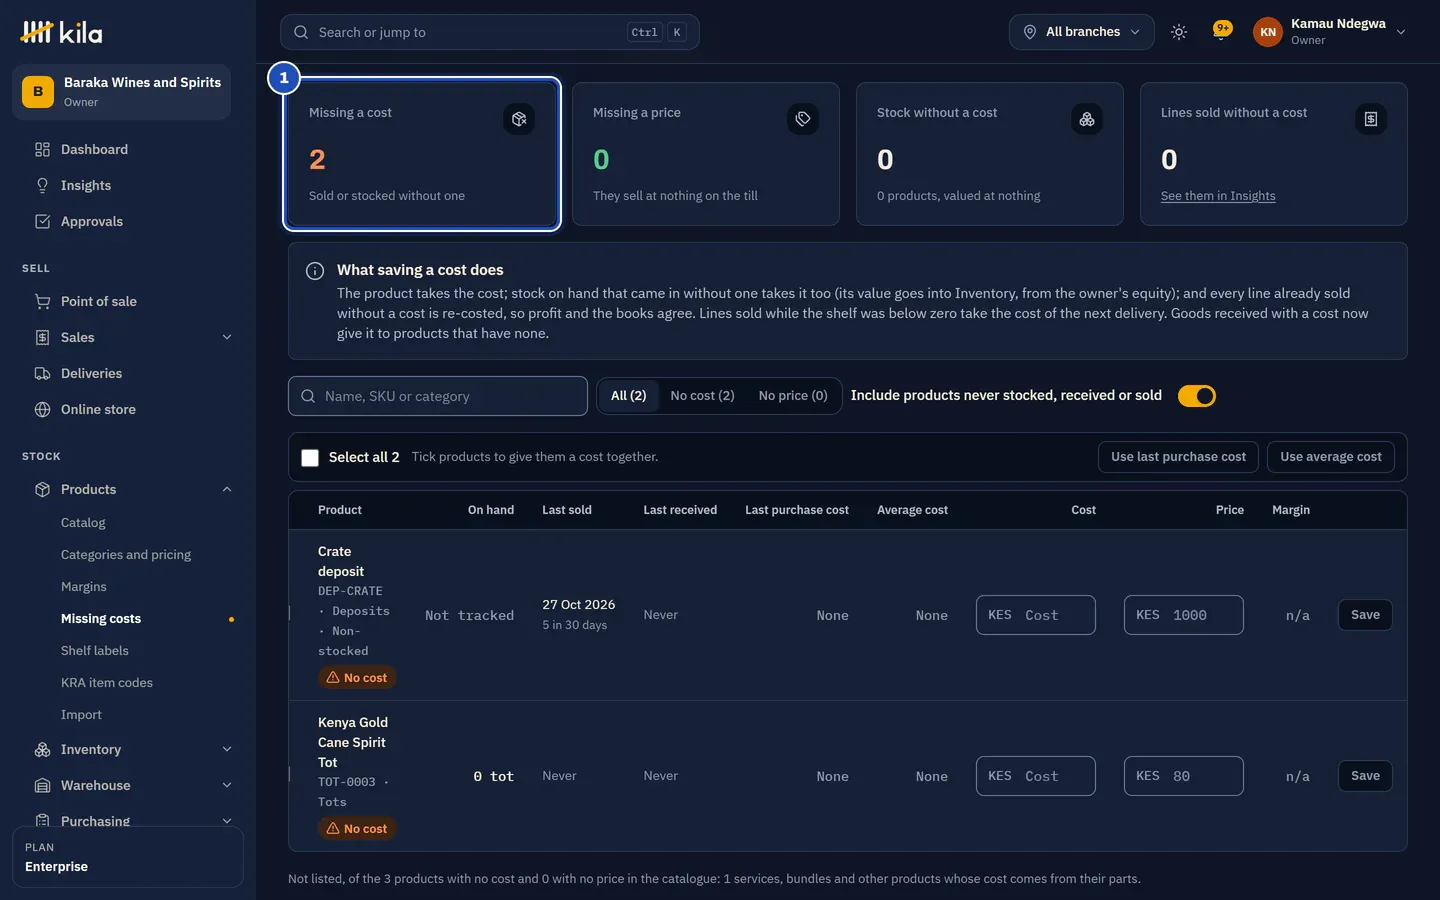Select the No cost (2) filter tab
The image size is (1440, 900).
(x=702, y=396)
